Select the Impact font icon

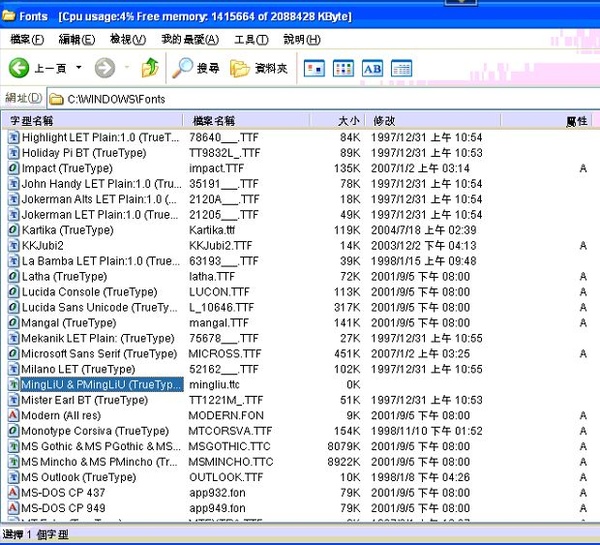[13, 168]
